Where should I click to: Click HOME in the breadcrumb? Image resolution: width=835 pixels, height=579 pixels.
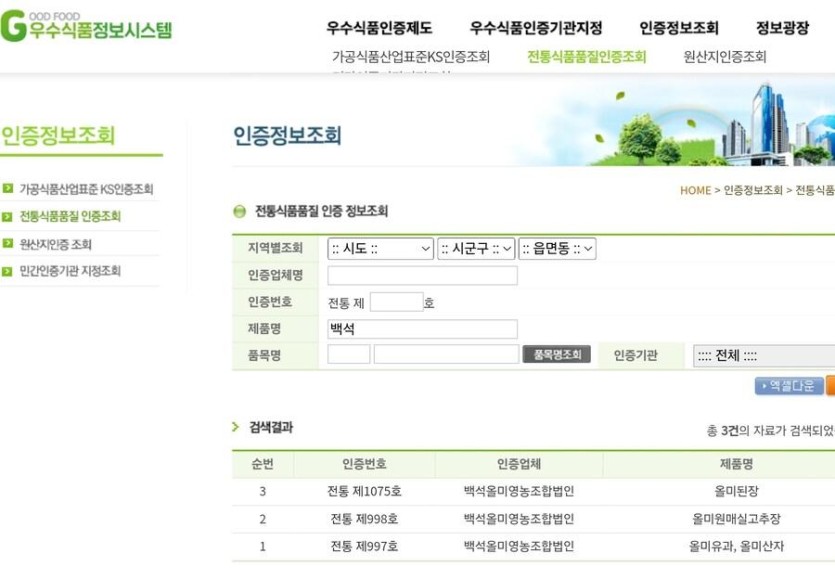coord(695,190)
